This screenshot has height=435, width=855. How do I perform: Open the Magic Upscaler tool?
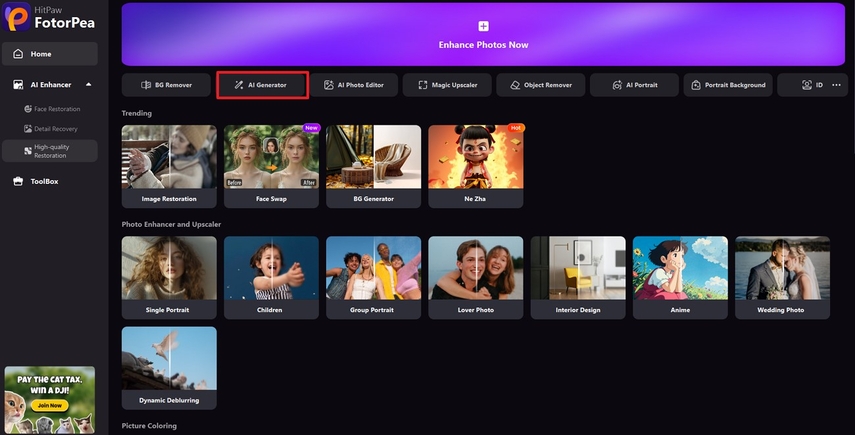[x=447, y=85]
